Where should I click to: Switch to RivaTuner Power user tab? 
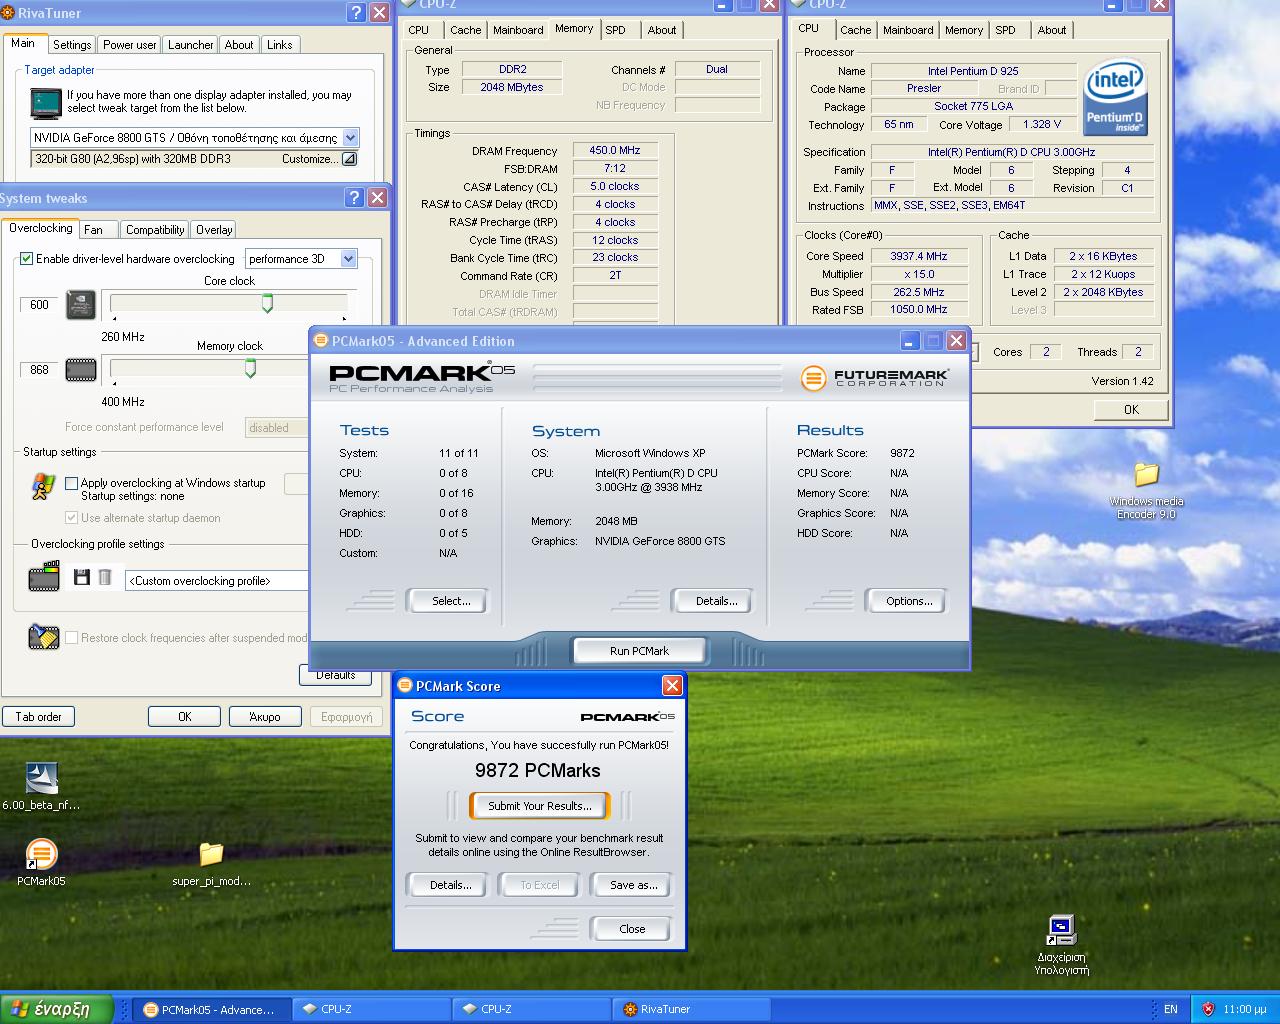(130, 44)
